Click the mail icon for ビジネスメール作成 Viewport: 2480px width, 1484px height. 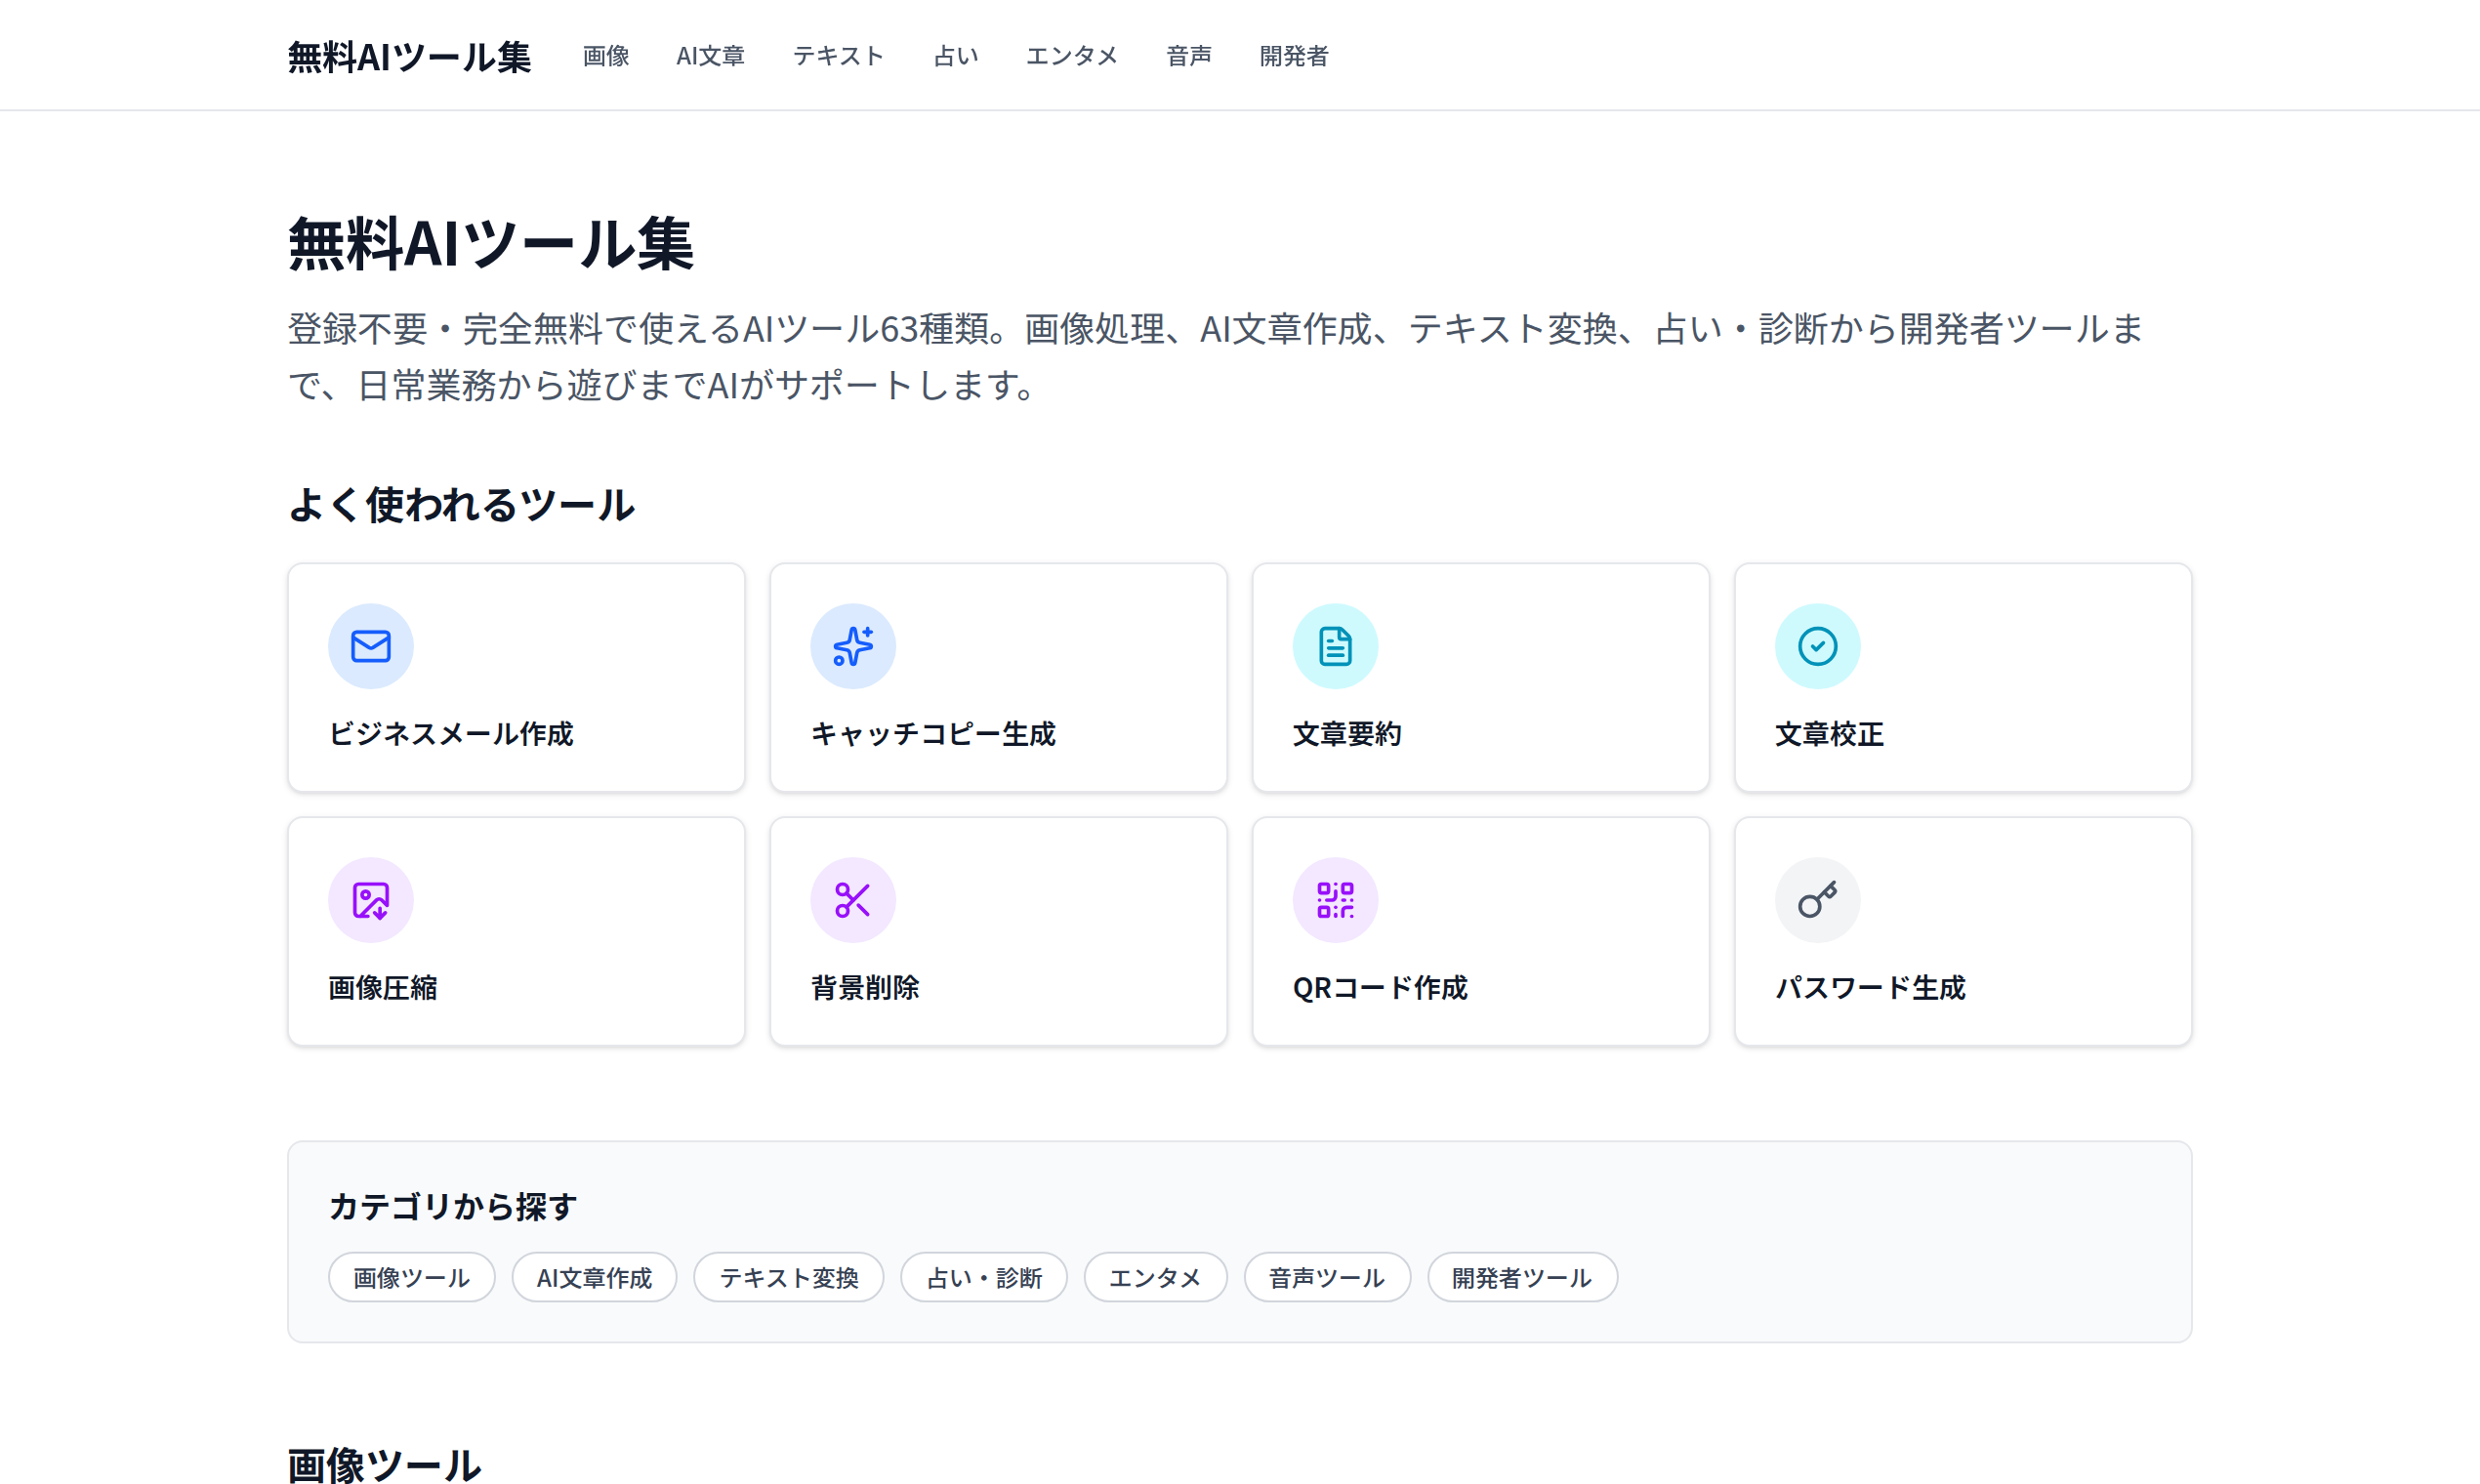[370, 645]
